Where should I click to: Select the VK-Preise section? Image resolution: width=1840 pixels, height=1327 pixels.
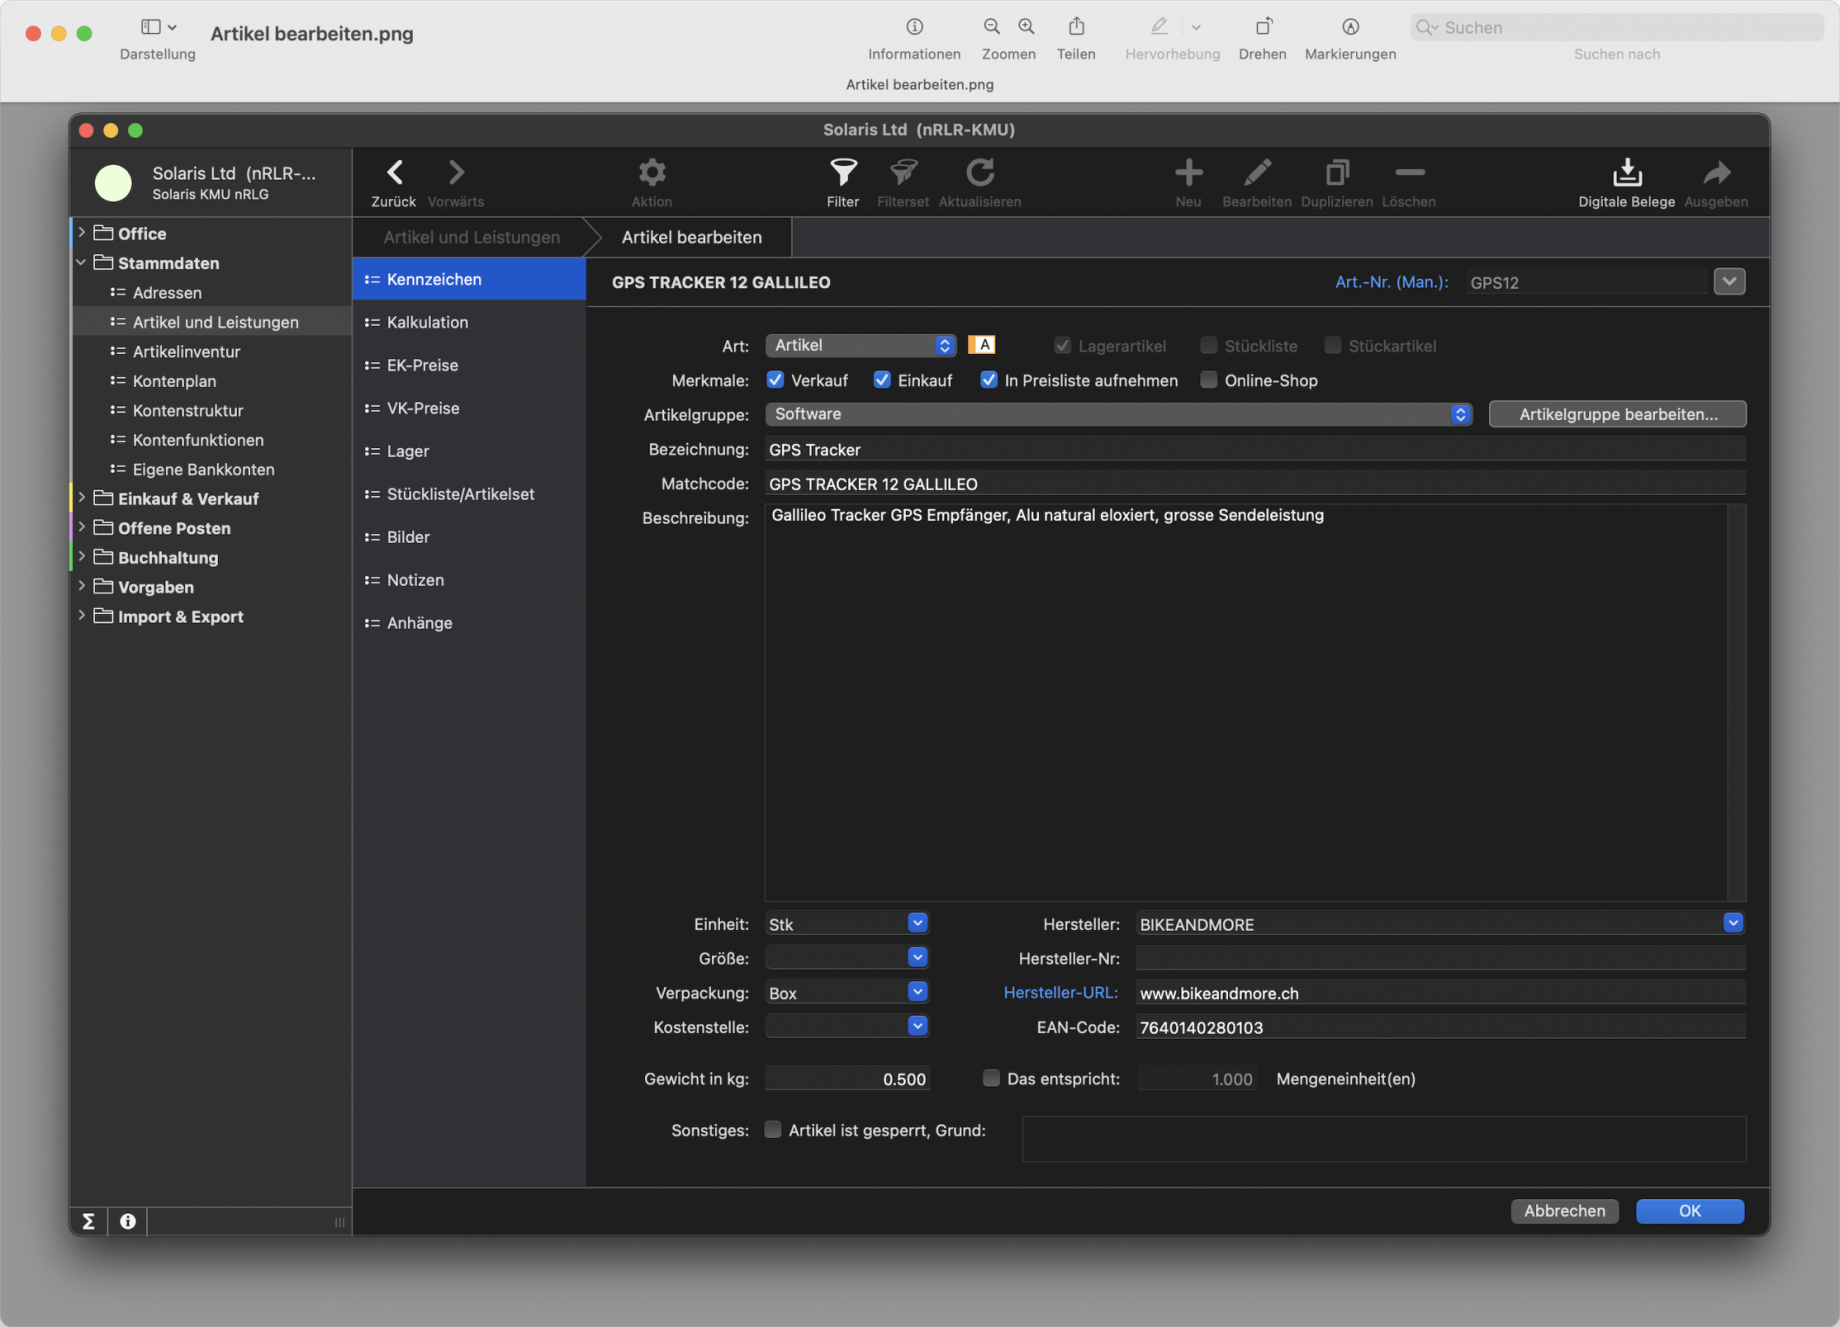coord(423,408)
